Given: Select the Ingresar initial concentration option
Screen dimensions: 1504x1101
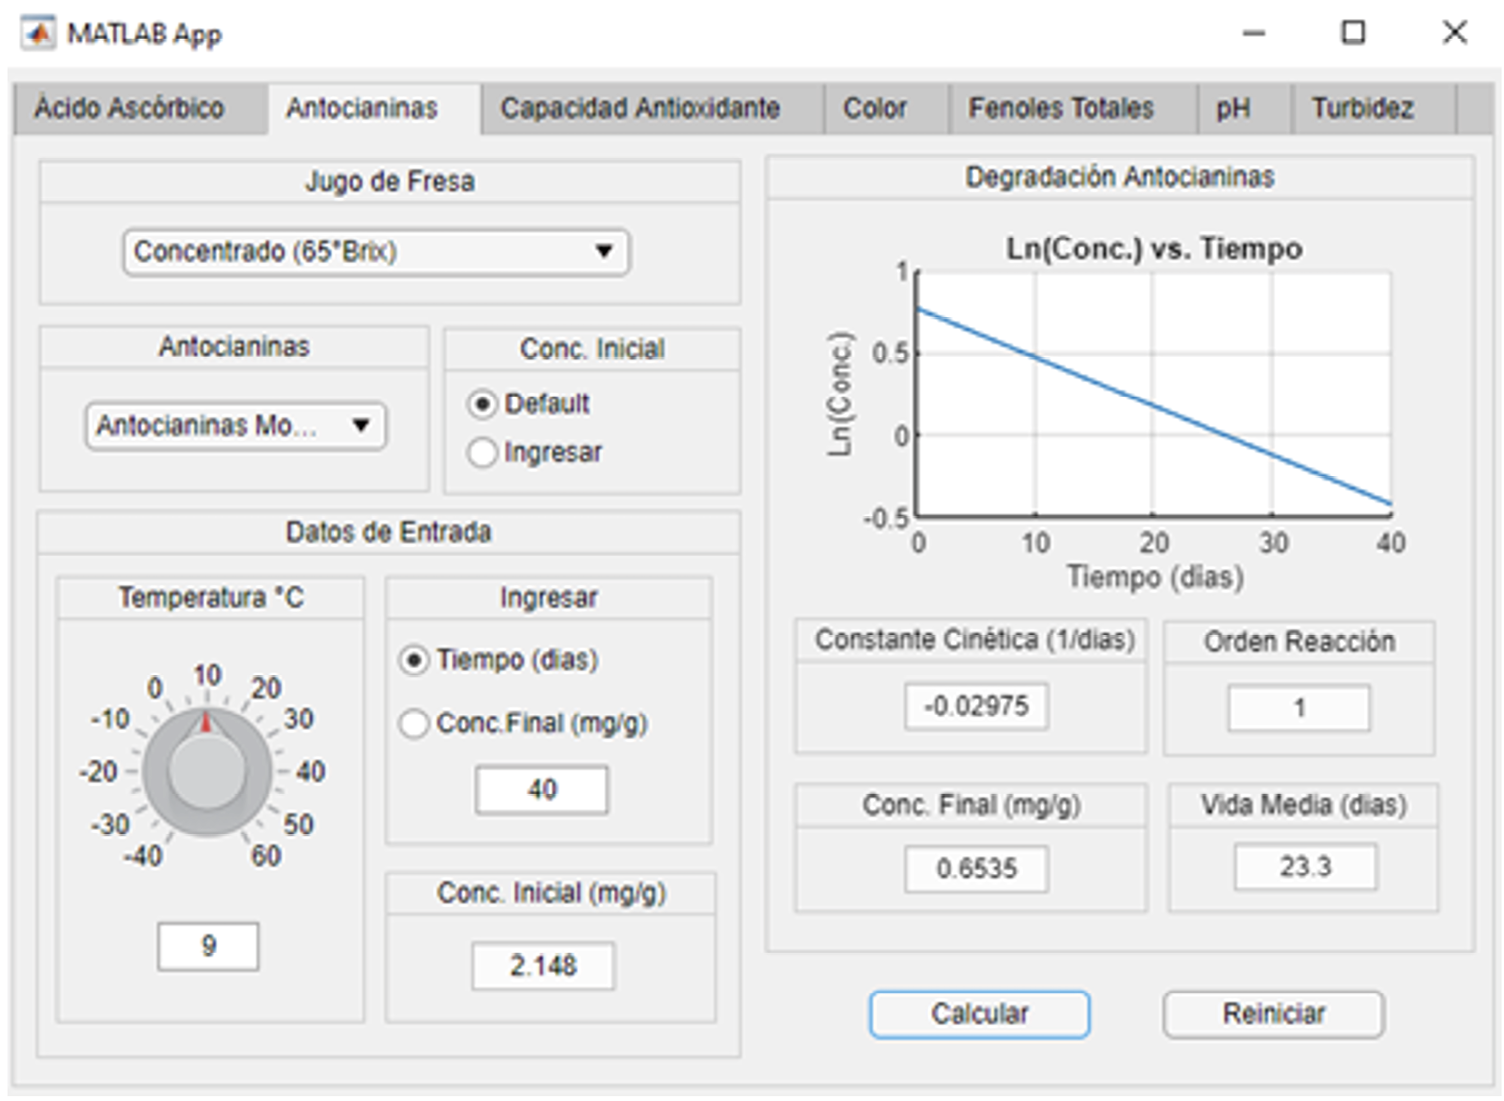Looking at the screenshot, I should [483, 453].
